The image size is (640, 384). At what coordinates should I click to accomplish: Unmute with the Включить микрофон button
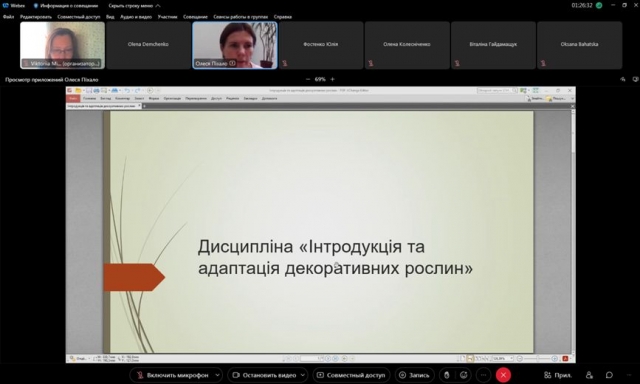[x=173, y=375]
